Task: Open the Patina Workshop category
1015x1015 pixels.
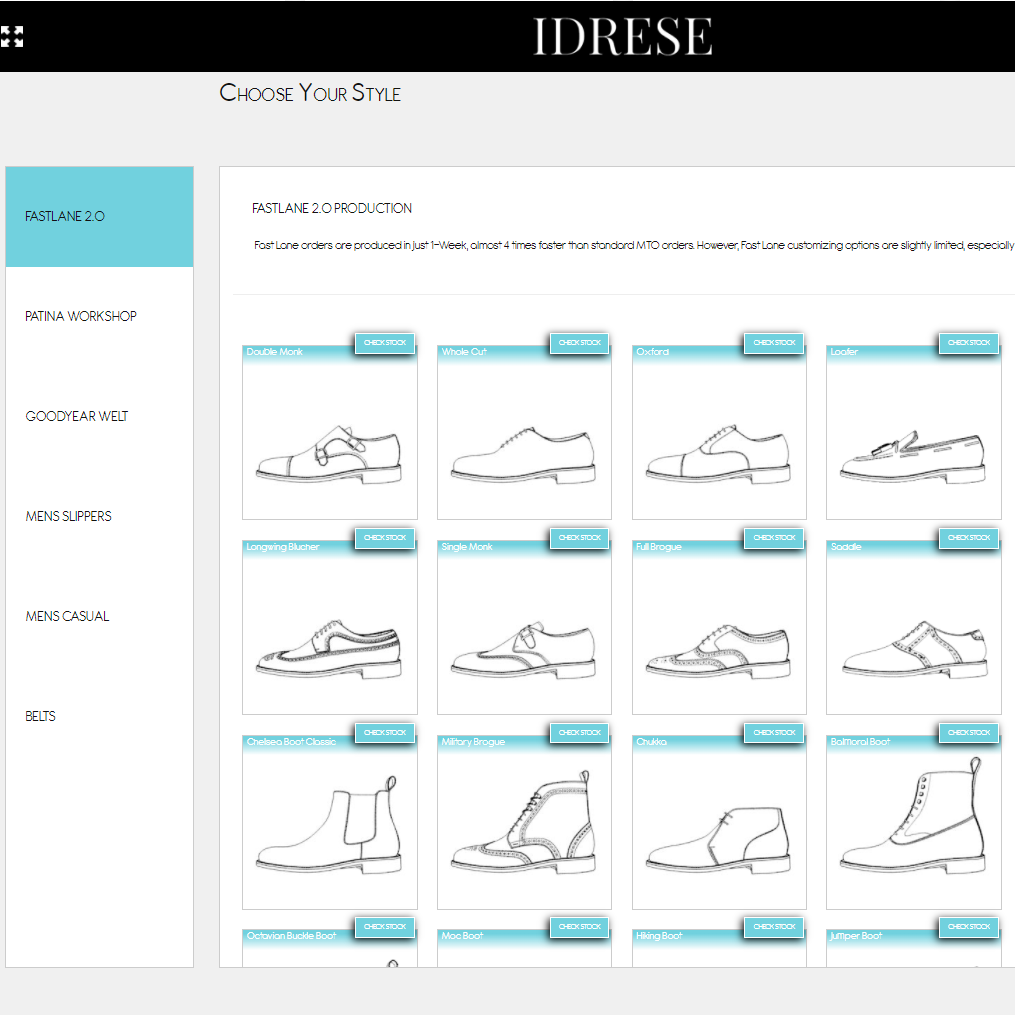Action: (99, 316)
